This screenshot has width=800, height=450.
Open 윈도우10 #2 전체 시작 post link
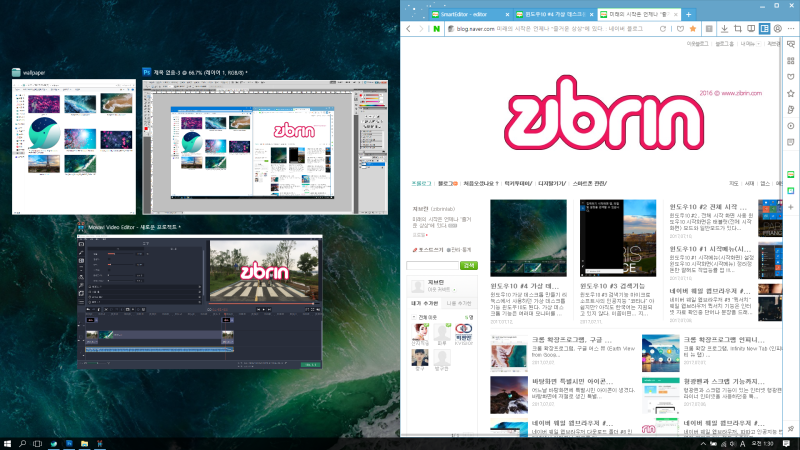(x=708, y=207)
